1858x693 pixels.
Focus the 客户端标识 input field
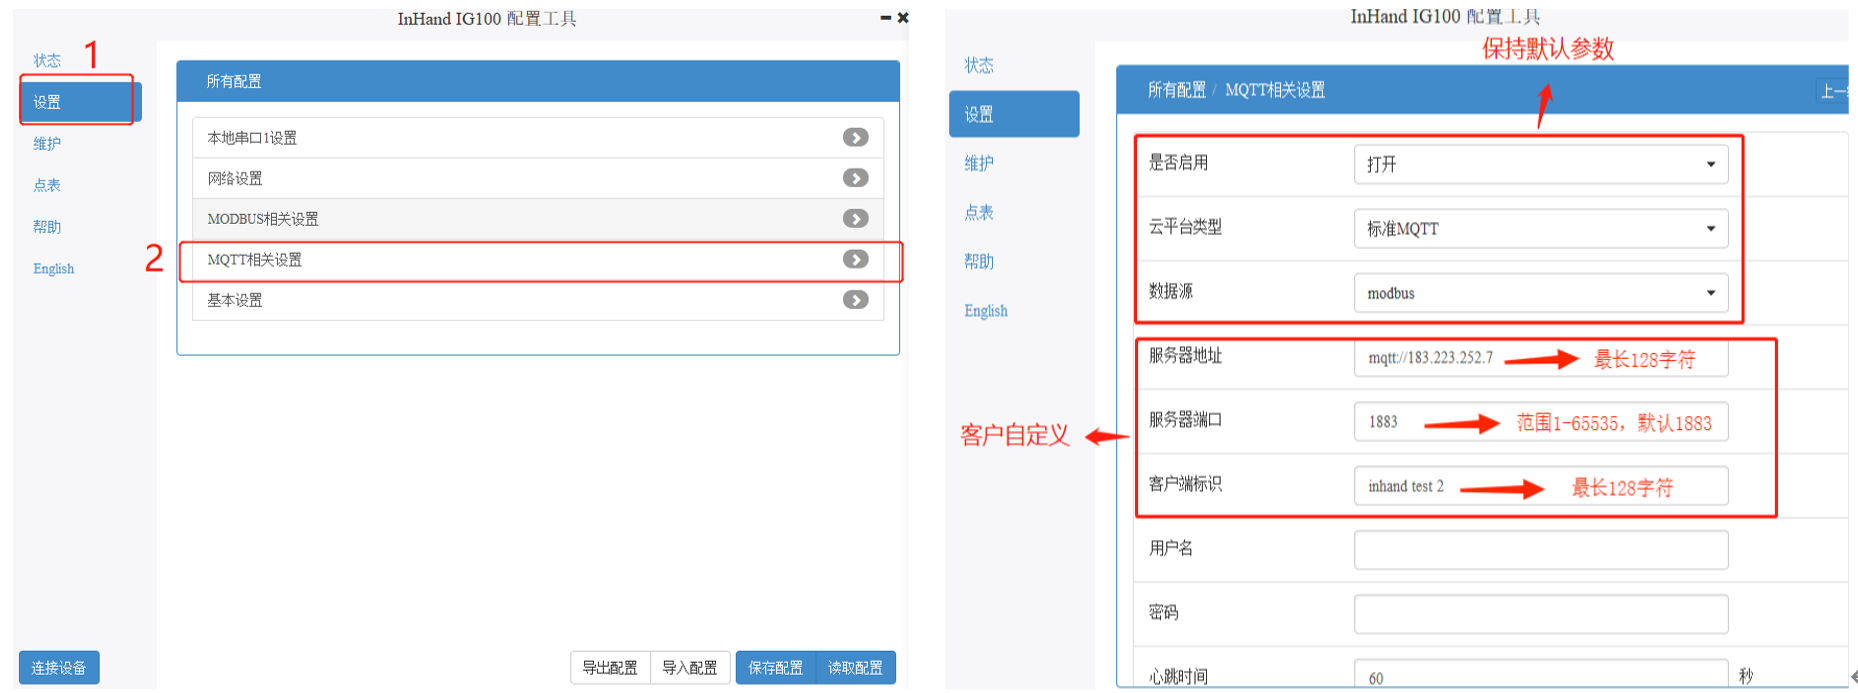(x=1541, y=486)
